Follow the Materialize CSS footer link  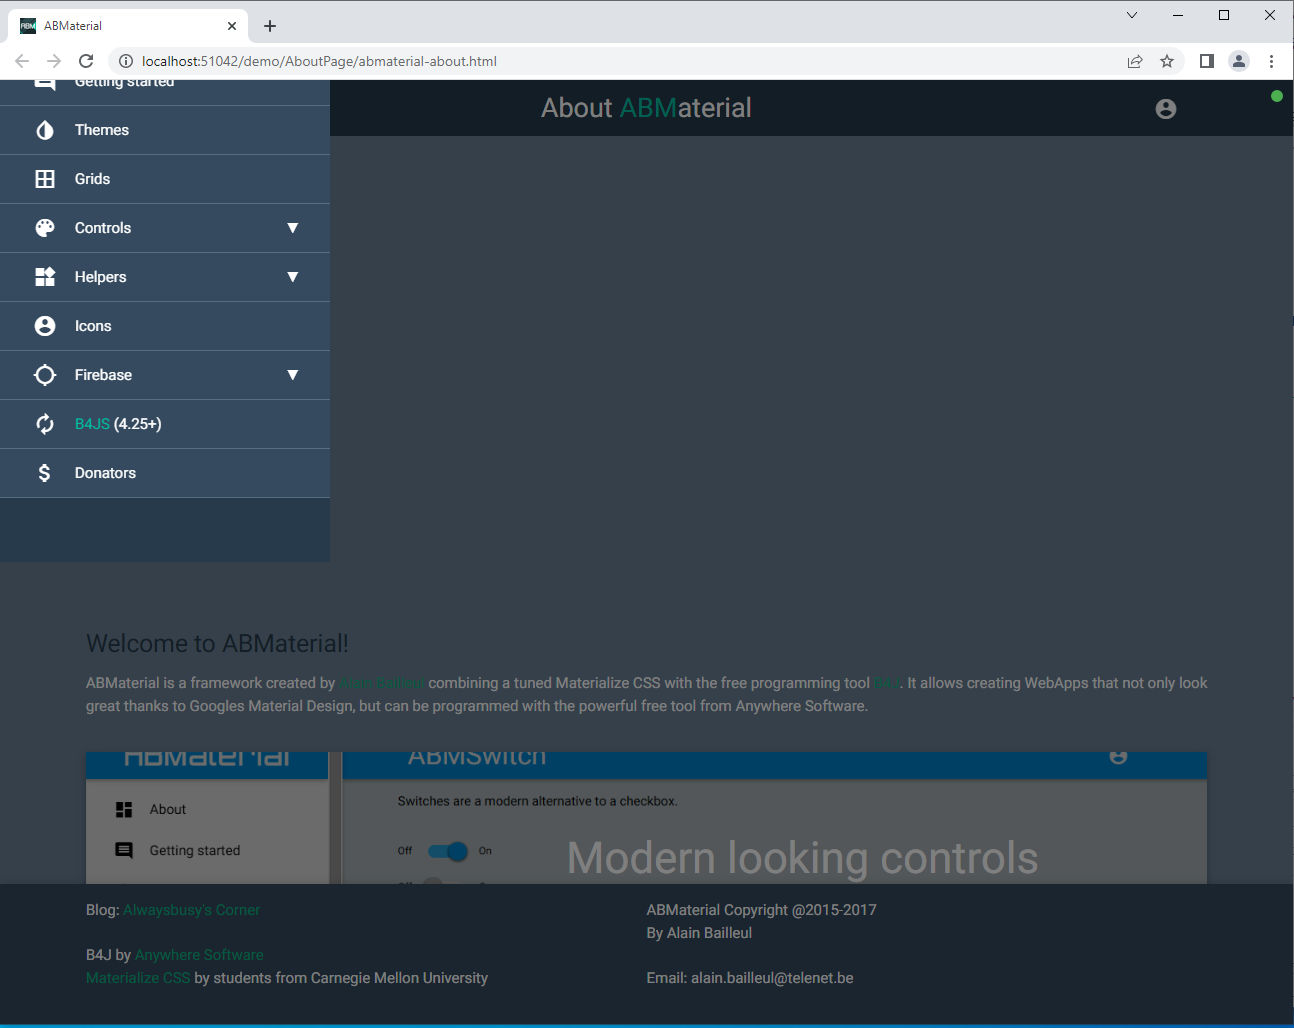(x=138, y=978)
